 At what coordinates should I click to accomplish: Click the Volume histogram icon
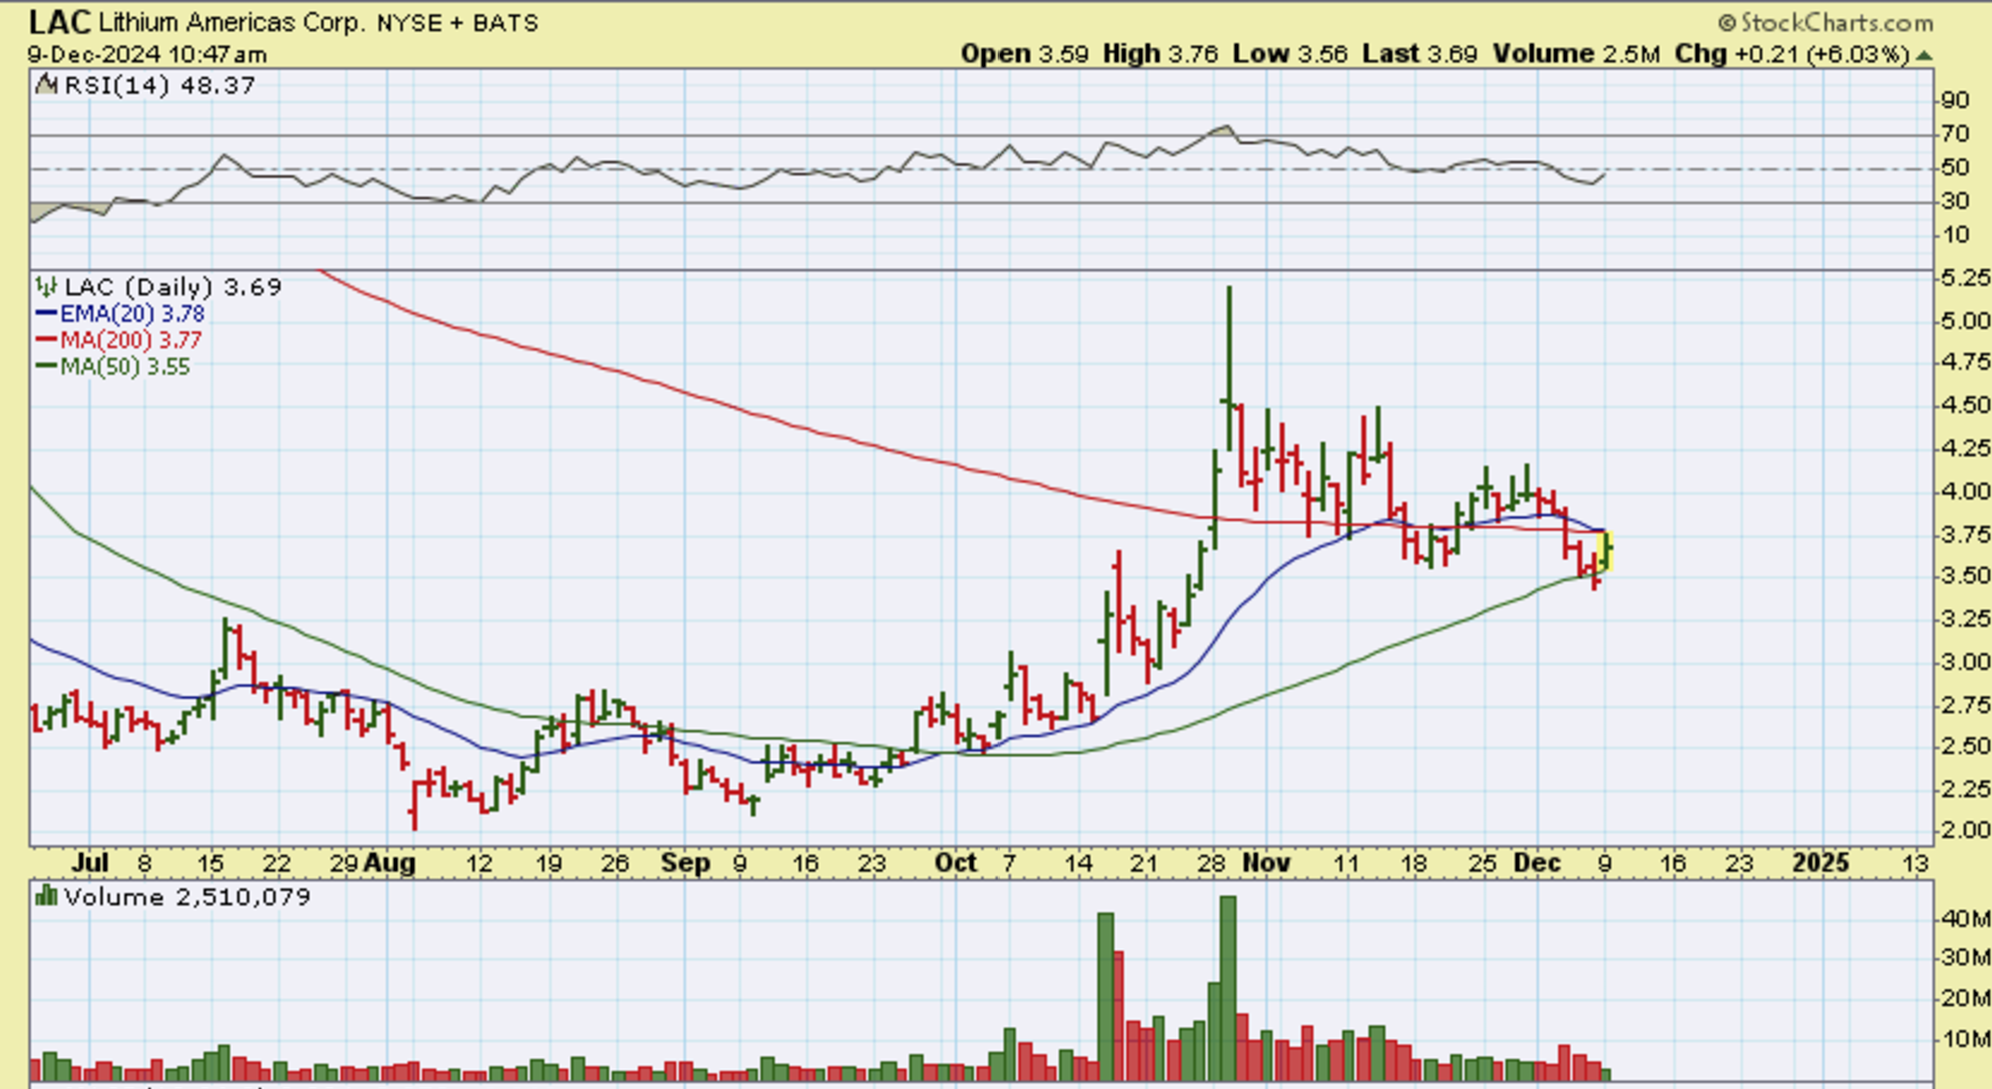coord(46,896)
